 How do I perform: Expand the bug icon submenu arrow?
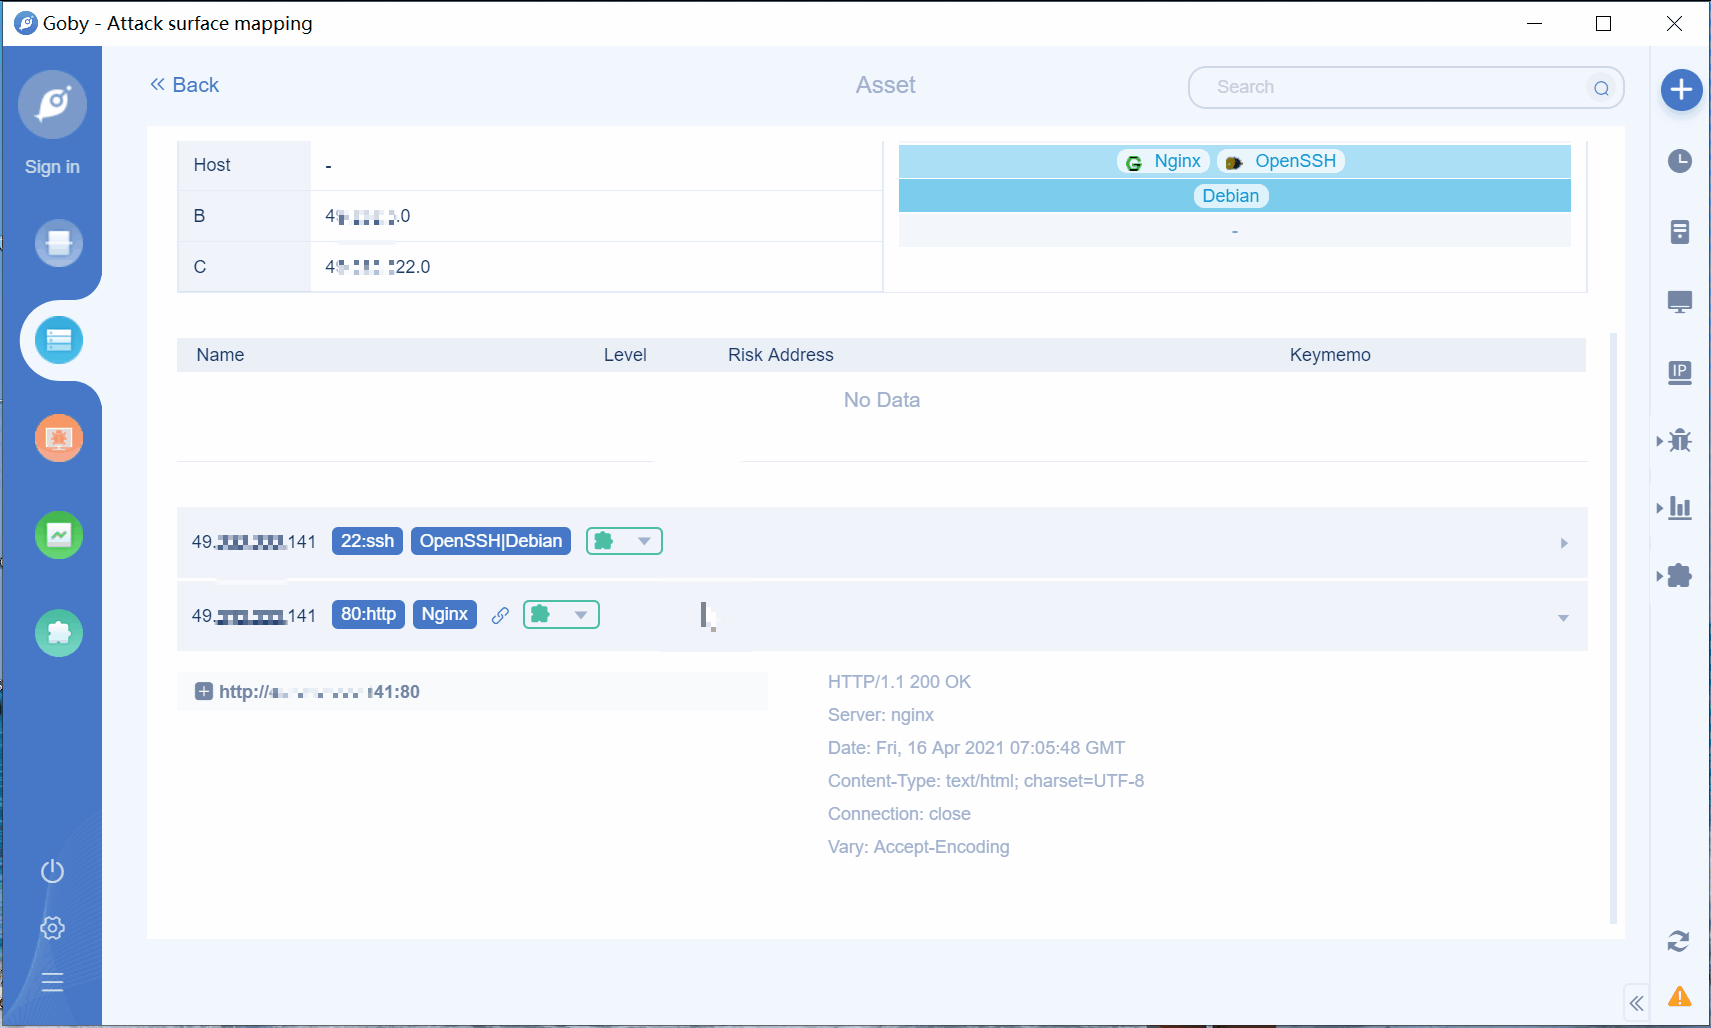(x=1660, y=441)
